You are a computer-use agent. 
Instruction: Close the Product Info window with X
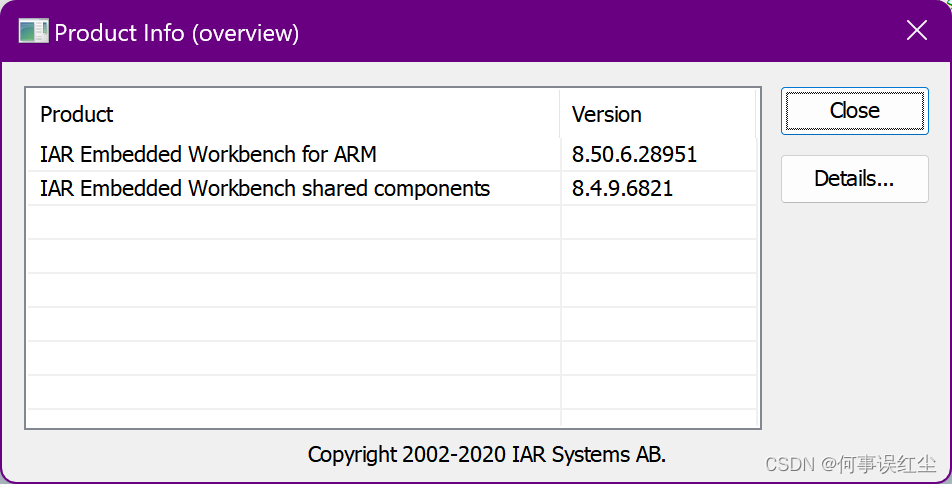(x=916, y=30)
